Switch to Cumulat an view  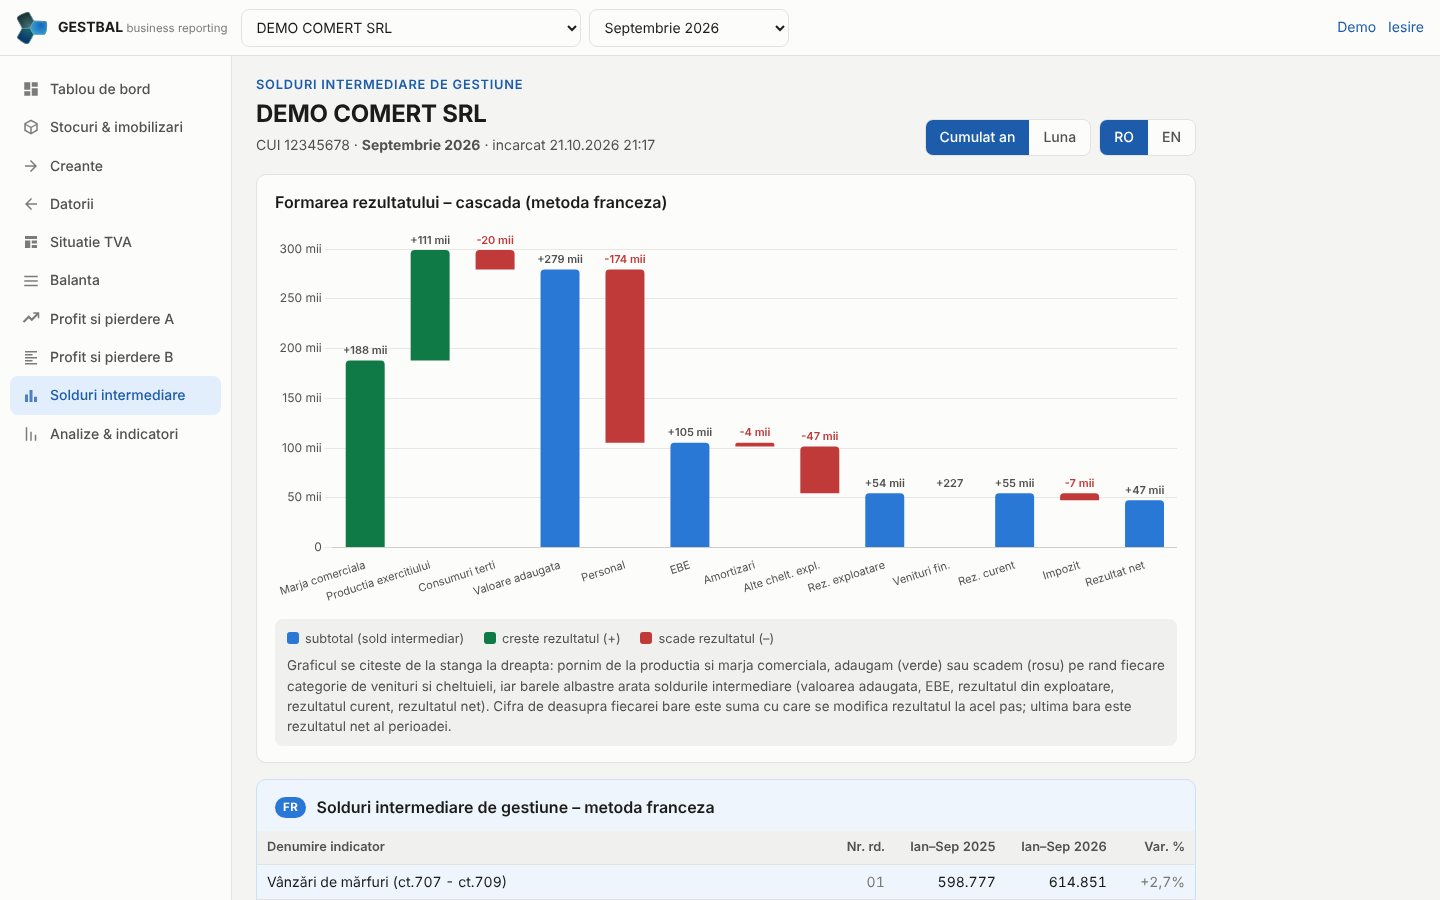click(x=977, y=137)
